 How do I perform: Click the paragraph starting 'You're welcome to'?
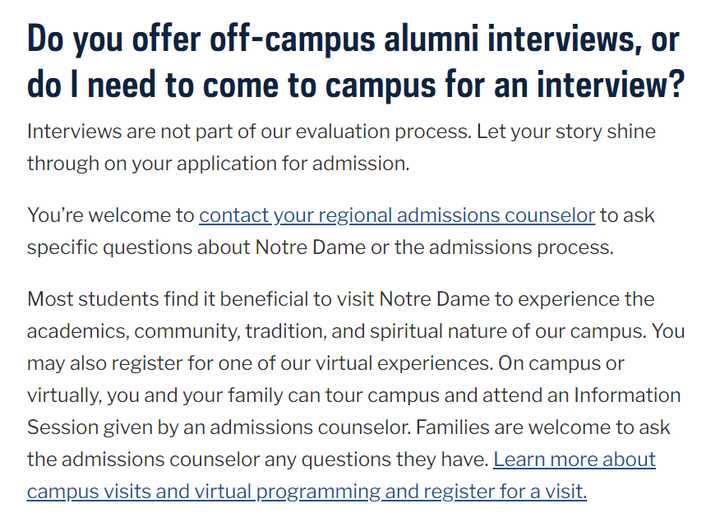coord(340,231)
